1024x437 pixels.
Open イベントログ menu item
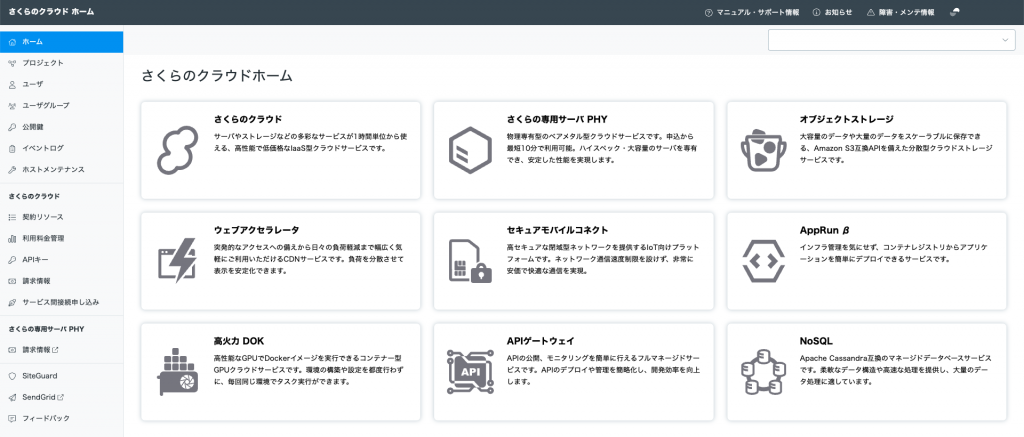[61, 148]
